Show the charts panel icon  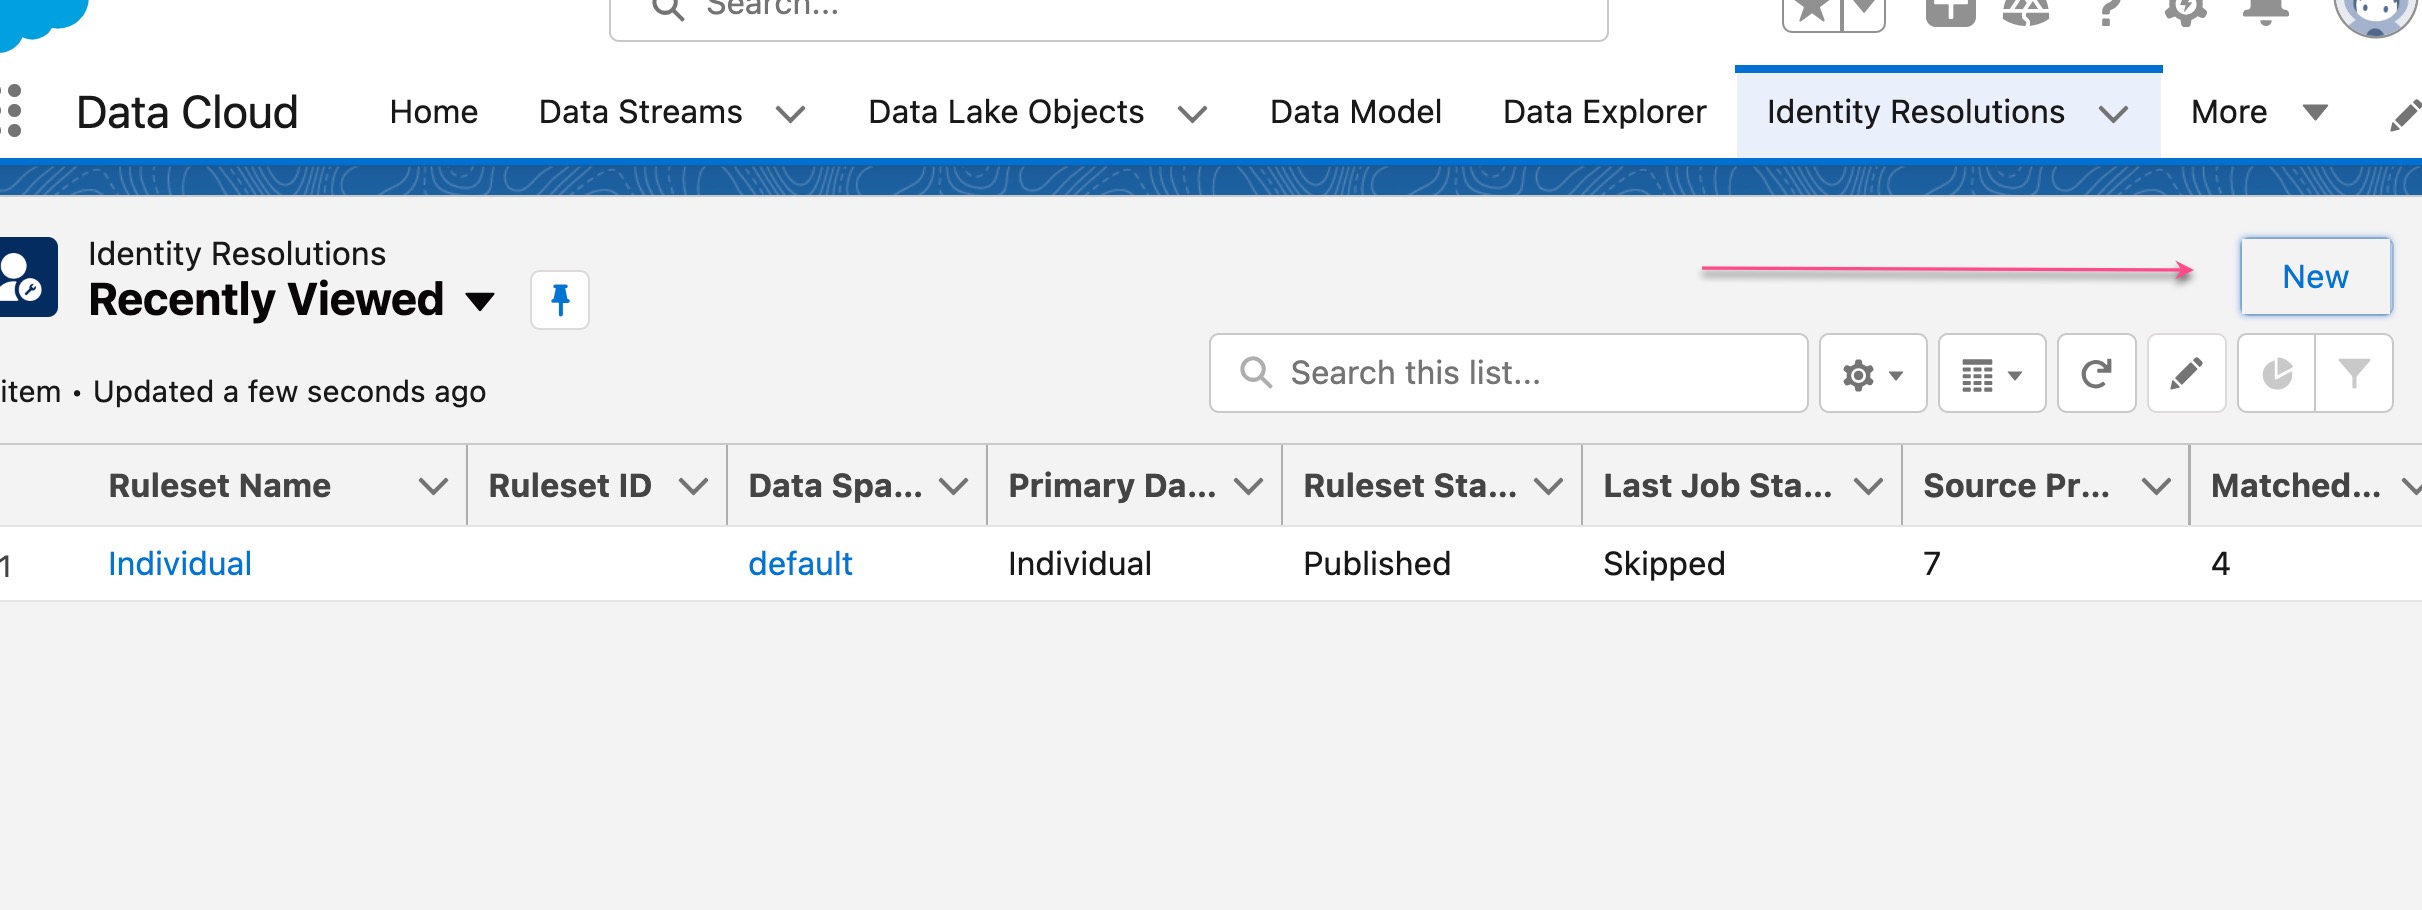pos(2277,374)
